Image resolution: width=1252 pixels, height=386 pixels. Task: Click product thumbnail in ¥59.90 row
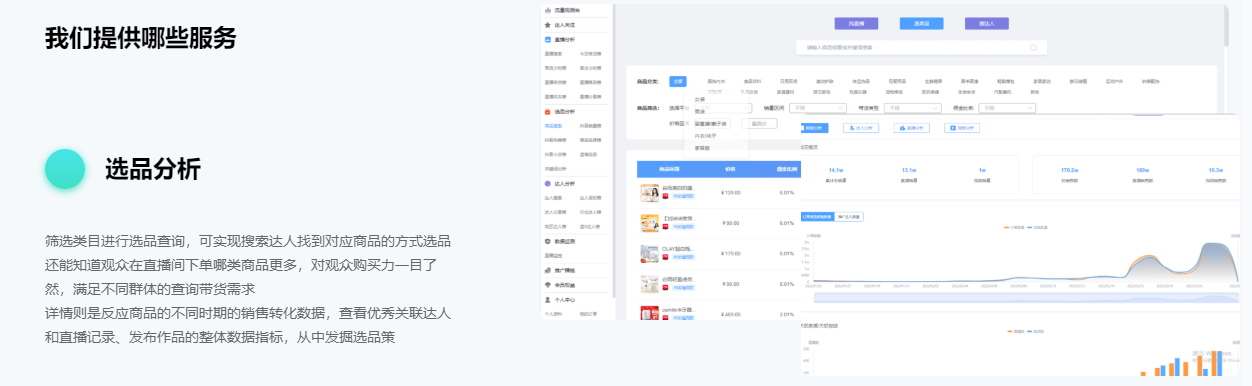click(x=649, y=284)
